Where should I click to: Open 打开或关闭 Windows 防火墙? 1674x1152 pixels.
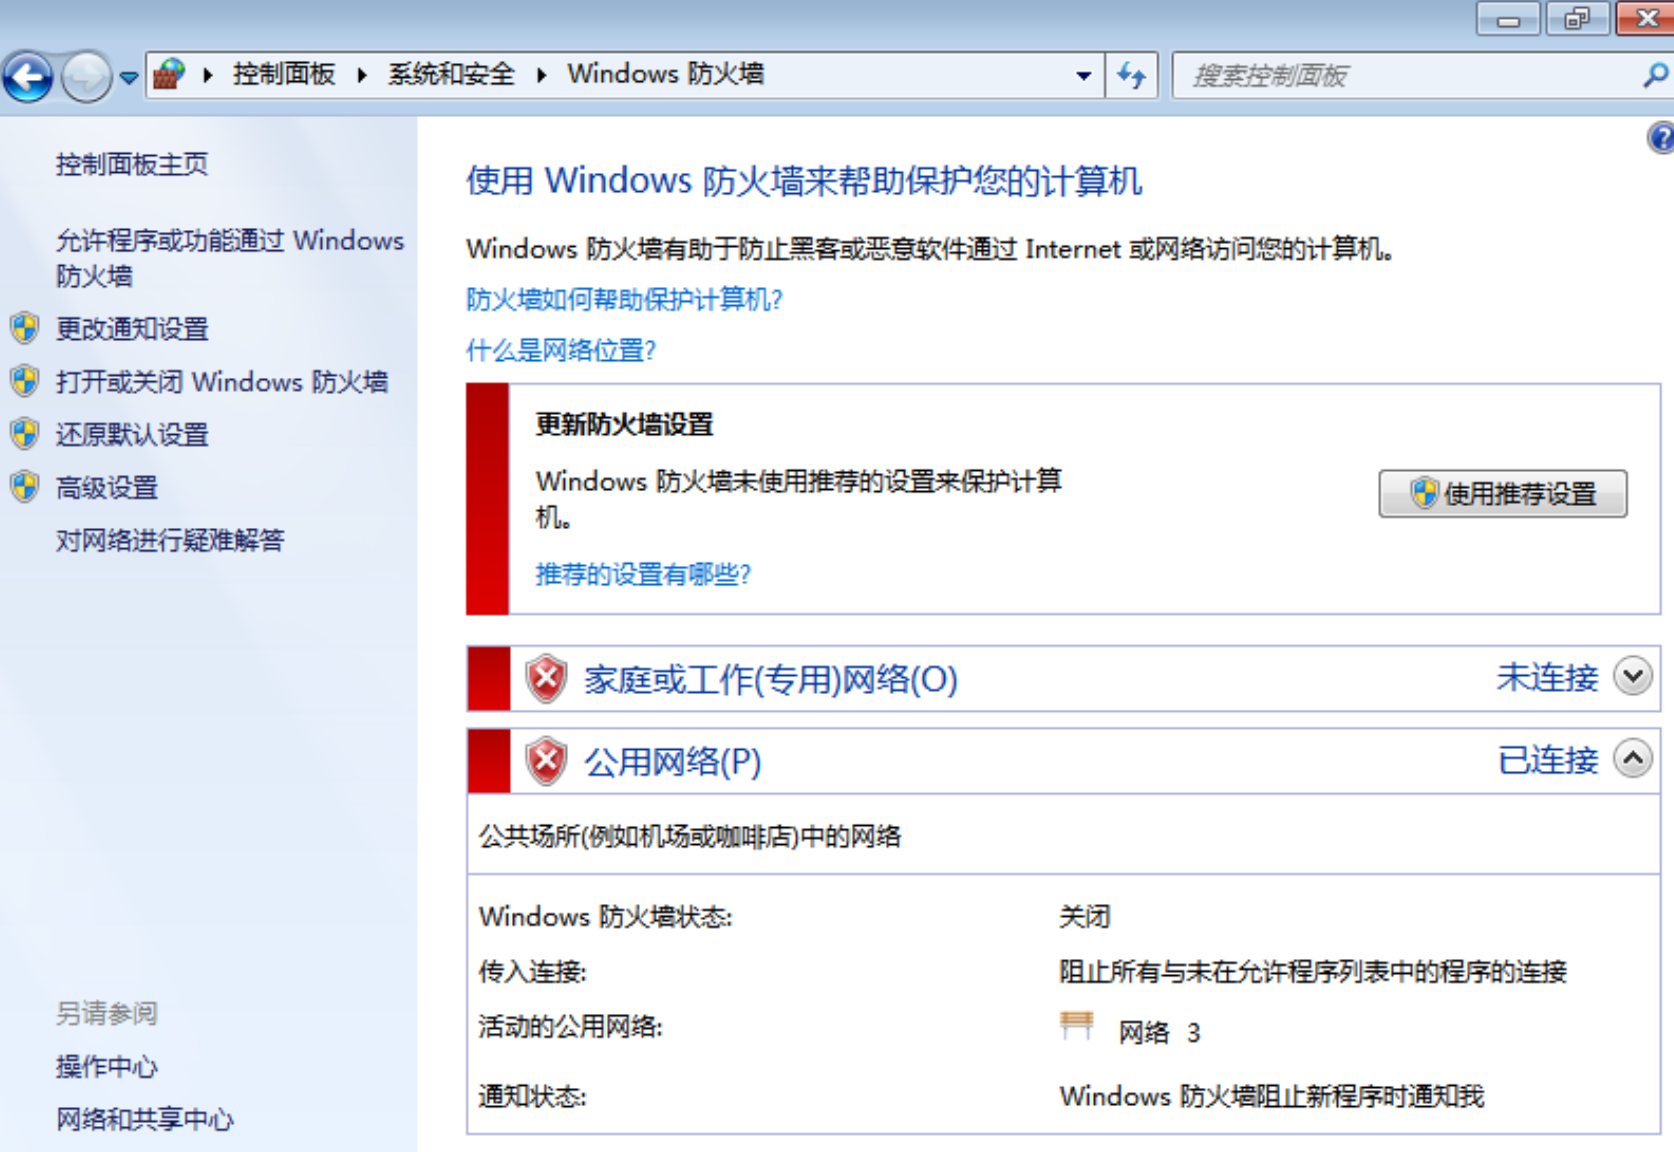222,382
